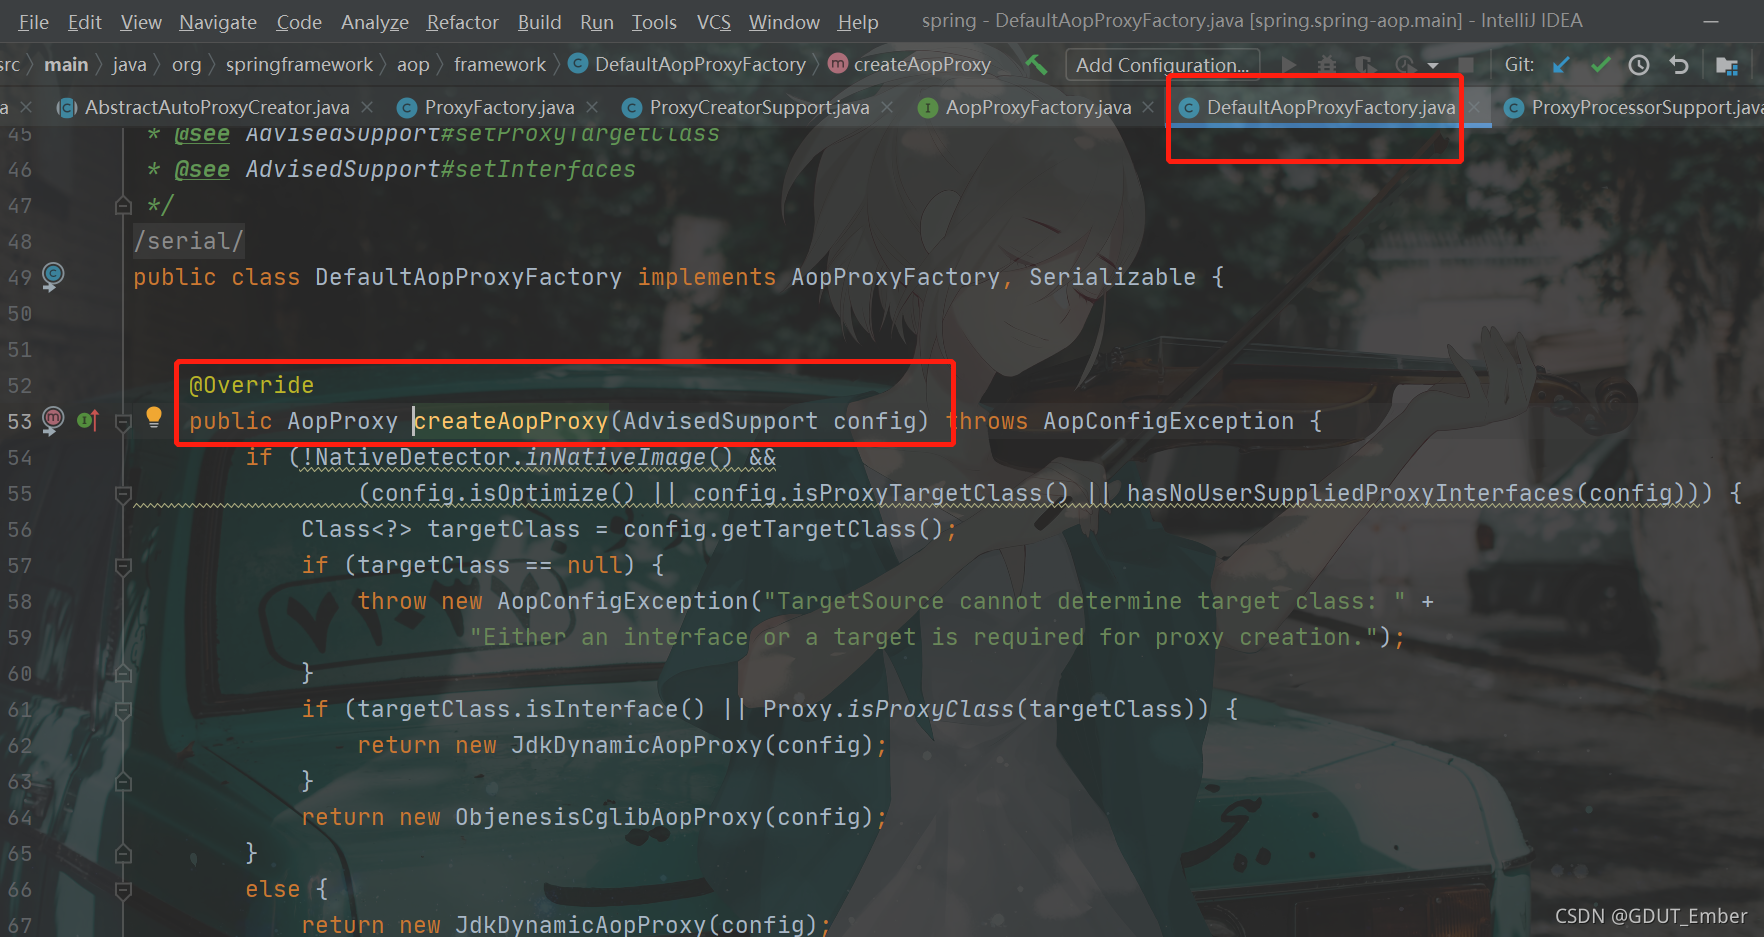The width and height of the screenshot is (1764, 937).
Task: Click 'main' in the breadcrumb path
Action: click(x=66, y=65)
